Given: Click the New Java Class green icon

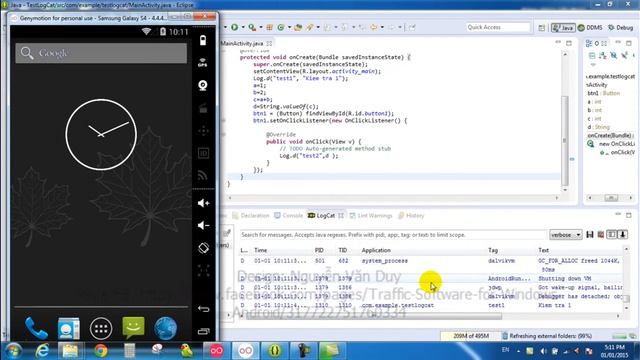Looking at the screenshot, I should 281,27.
